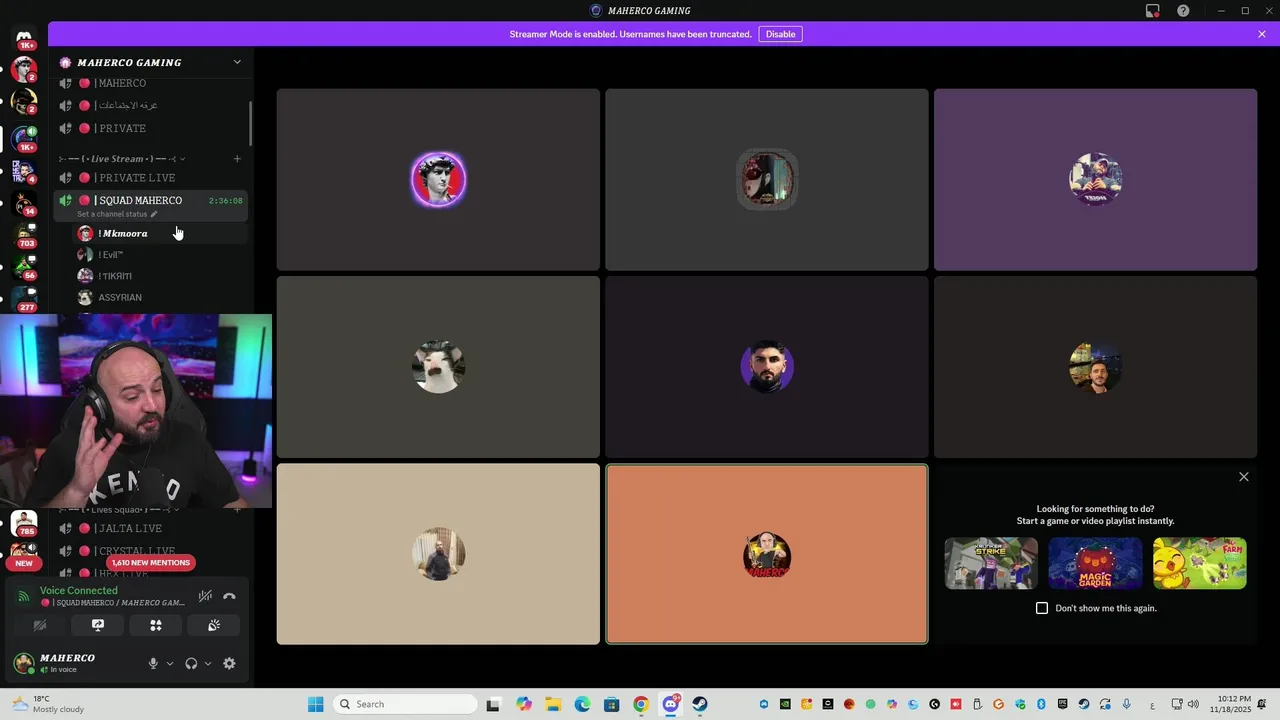Click the taskbar Search field
The image size is (1280, 720).
pos(404,704)
